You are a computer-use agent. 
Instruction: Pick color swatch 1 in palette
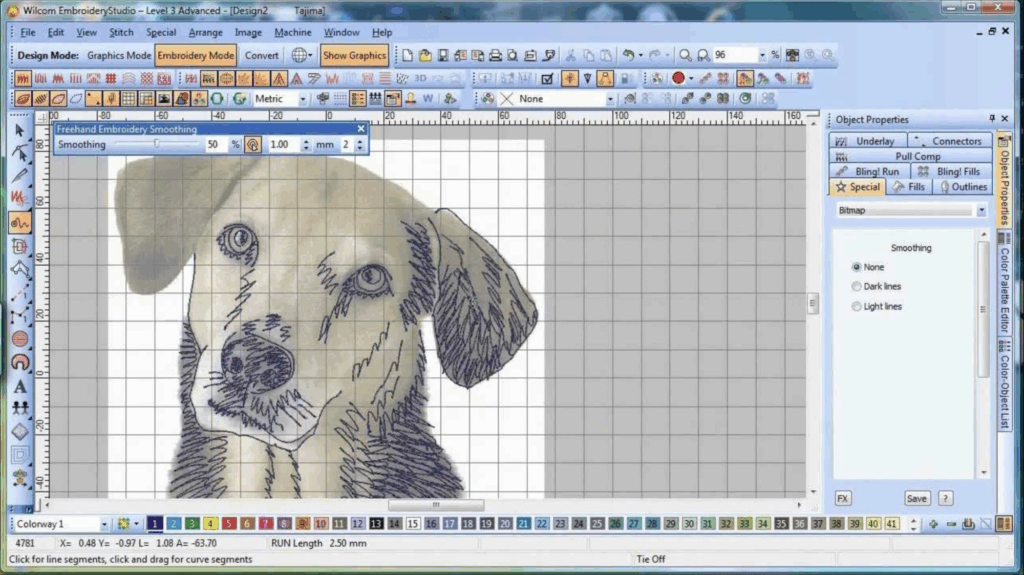pyautogui.click(x=155, y=524)
